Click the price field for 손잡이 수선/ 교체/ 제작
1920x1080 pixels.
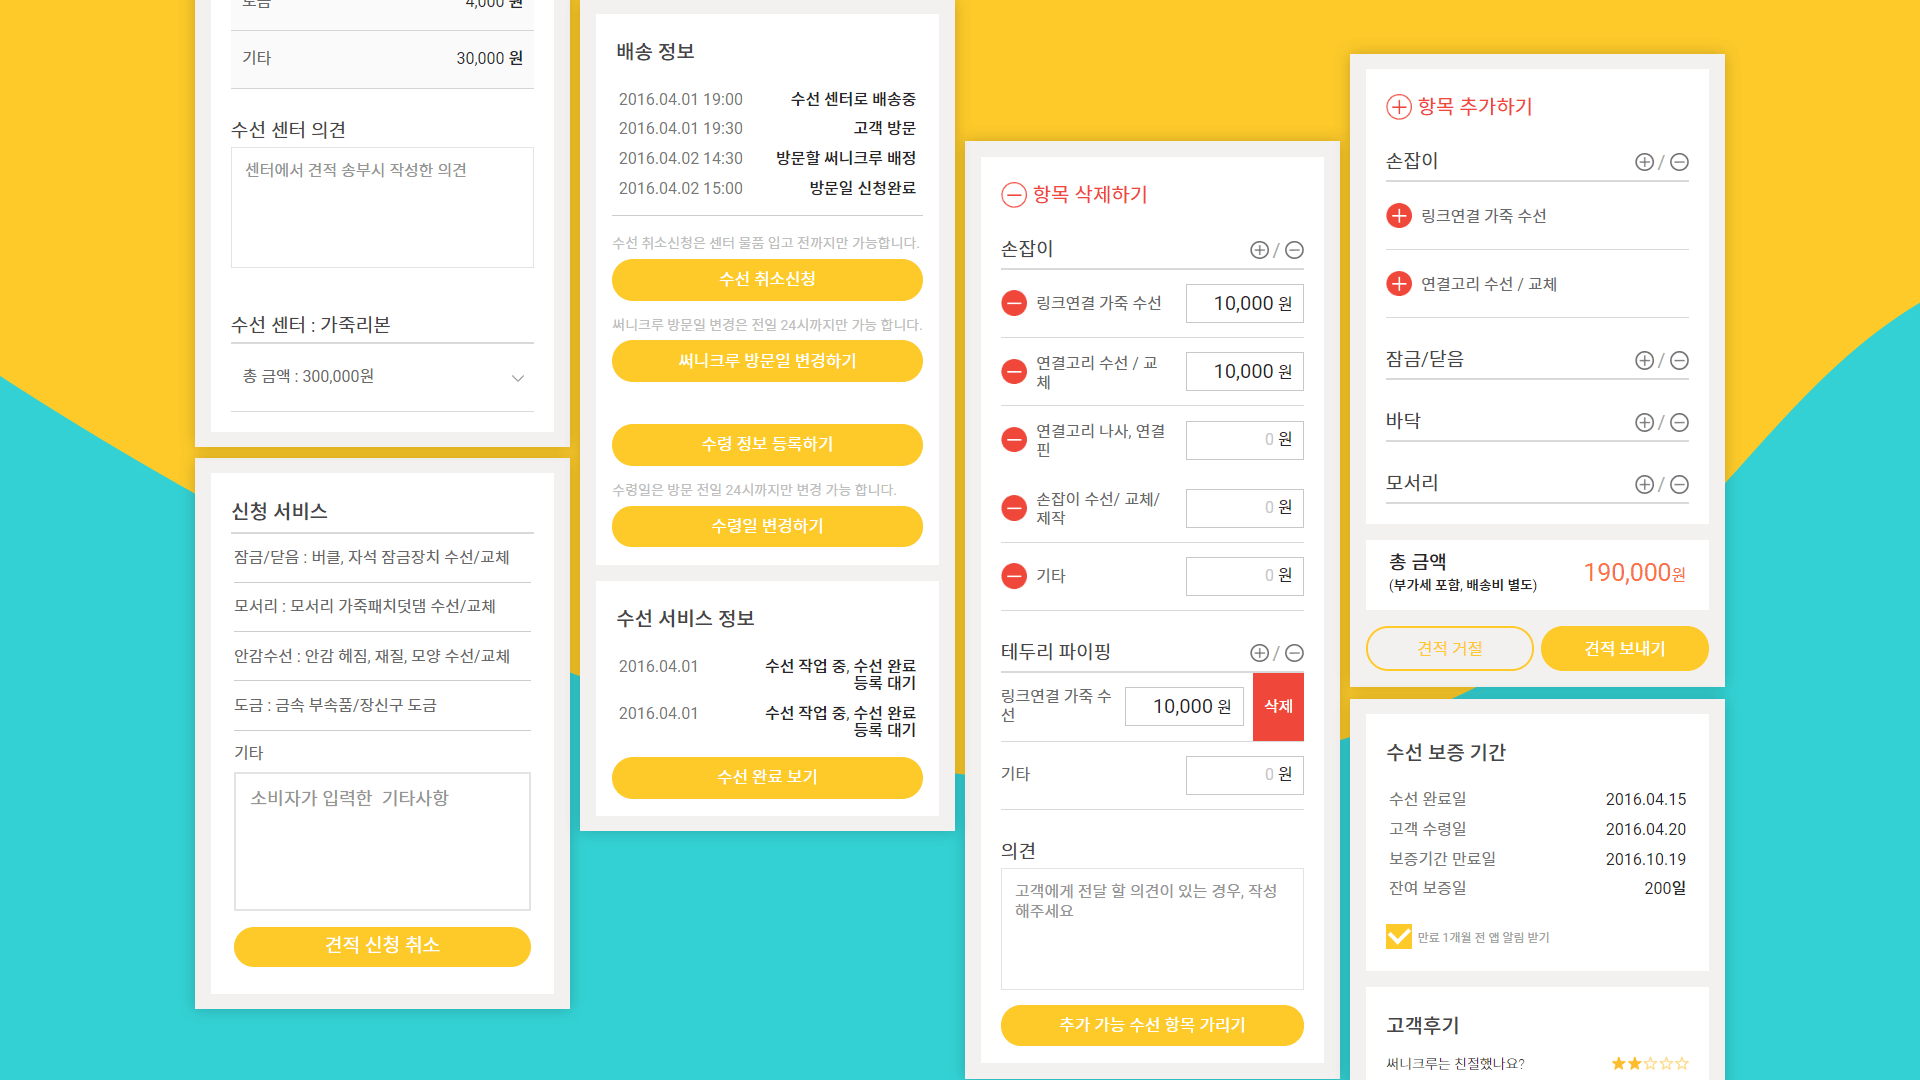(x=1245, y=508)
